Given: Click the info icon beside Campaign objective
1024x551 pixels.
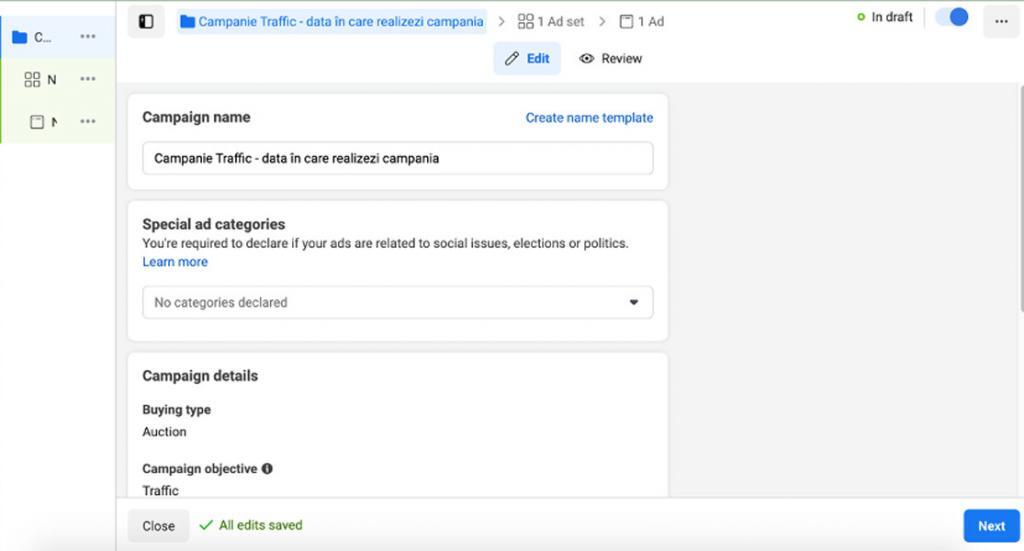Looking at the screenshot, I should pyautogui.click(x=267, y=468).
